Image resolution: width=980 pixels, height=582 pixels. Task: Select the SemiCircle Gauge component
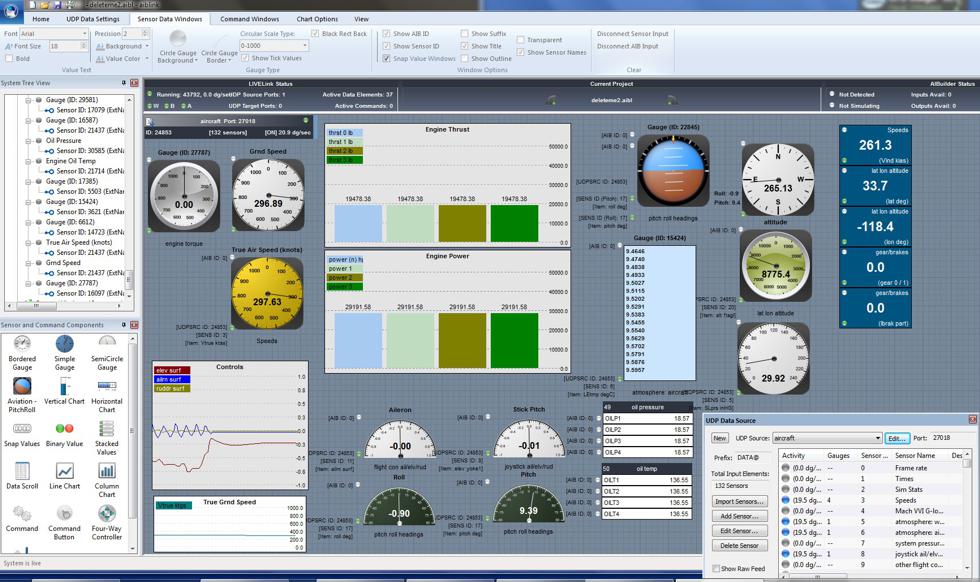point(107,353)
